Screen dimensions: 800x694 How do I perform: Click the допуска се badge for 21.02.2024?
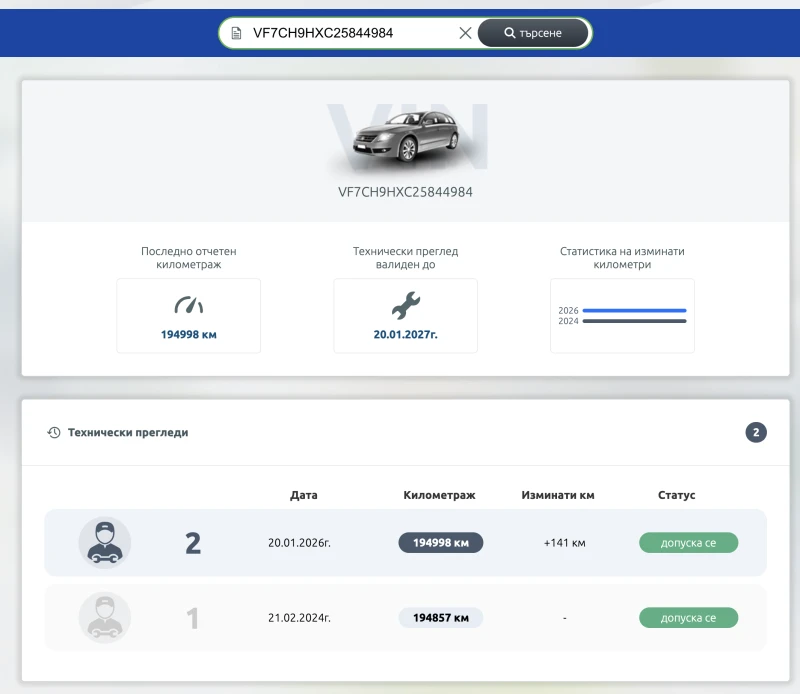(x=688, y=617)
